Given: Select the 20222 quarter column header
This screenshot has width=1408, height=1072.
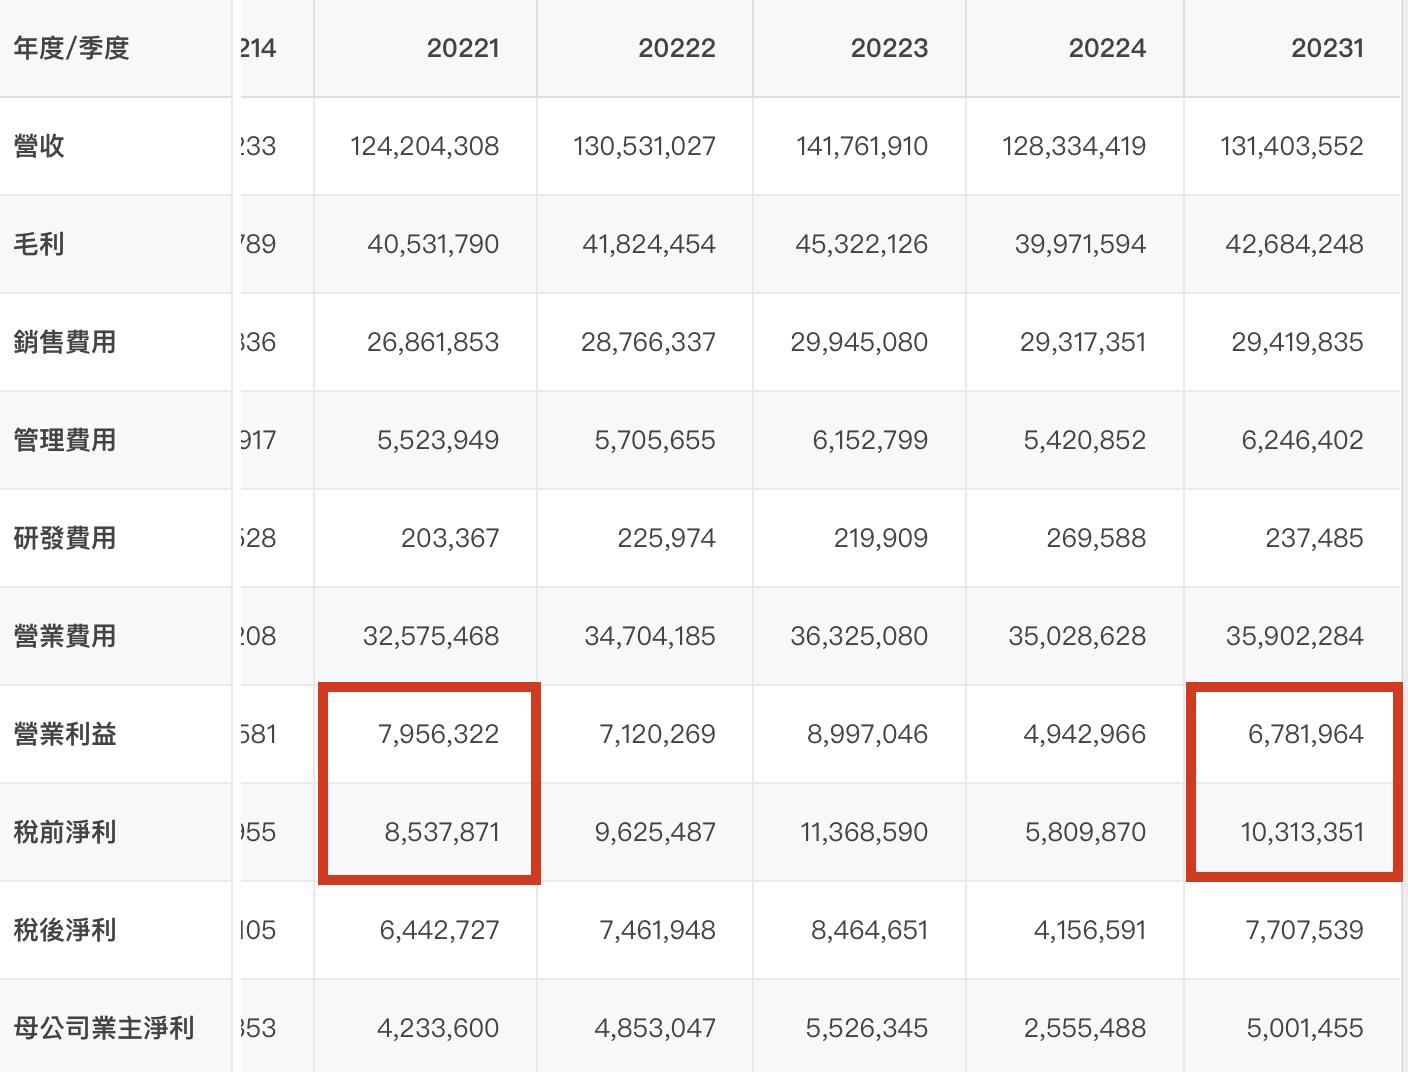Looking at the screenshot, I should coord(676,48).
